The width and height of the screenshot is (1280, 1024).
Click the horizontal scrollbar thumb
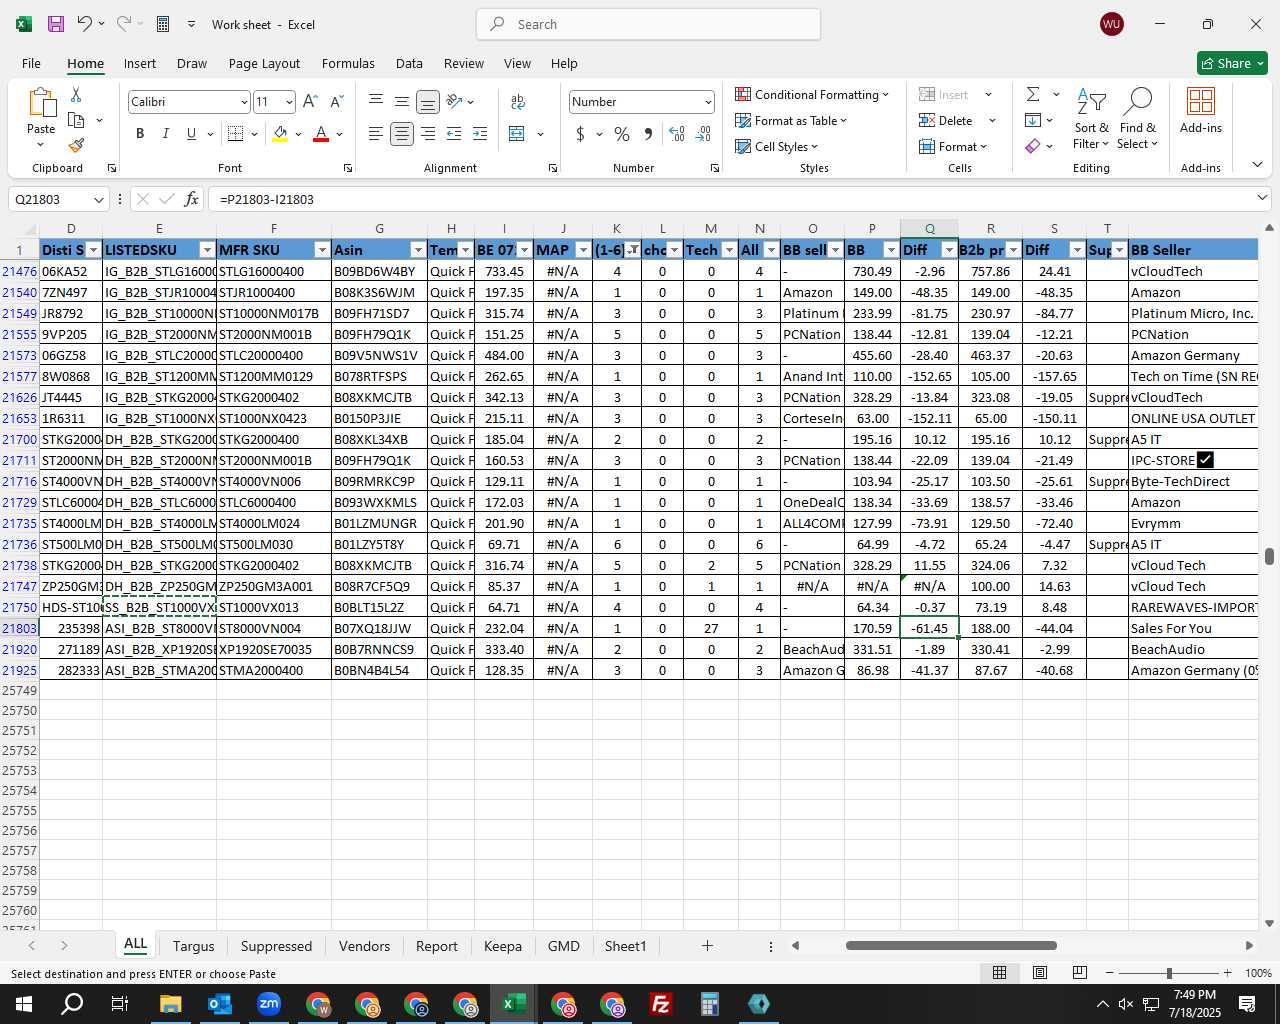951,945
